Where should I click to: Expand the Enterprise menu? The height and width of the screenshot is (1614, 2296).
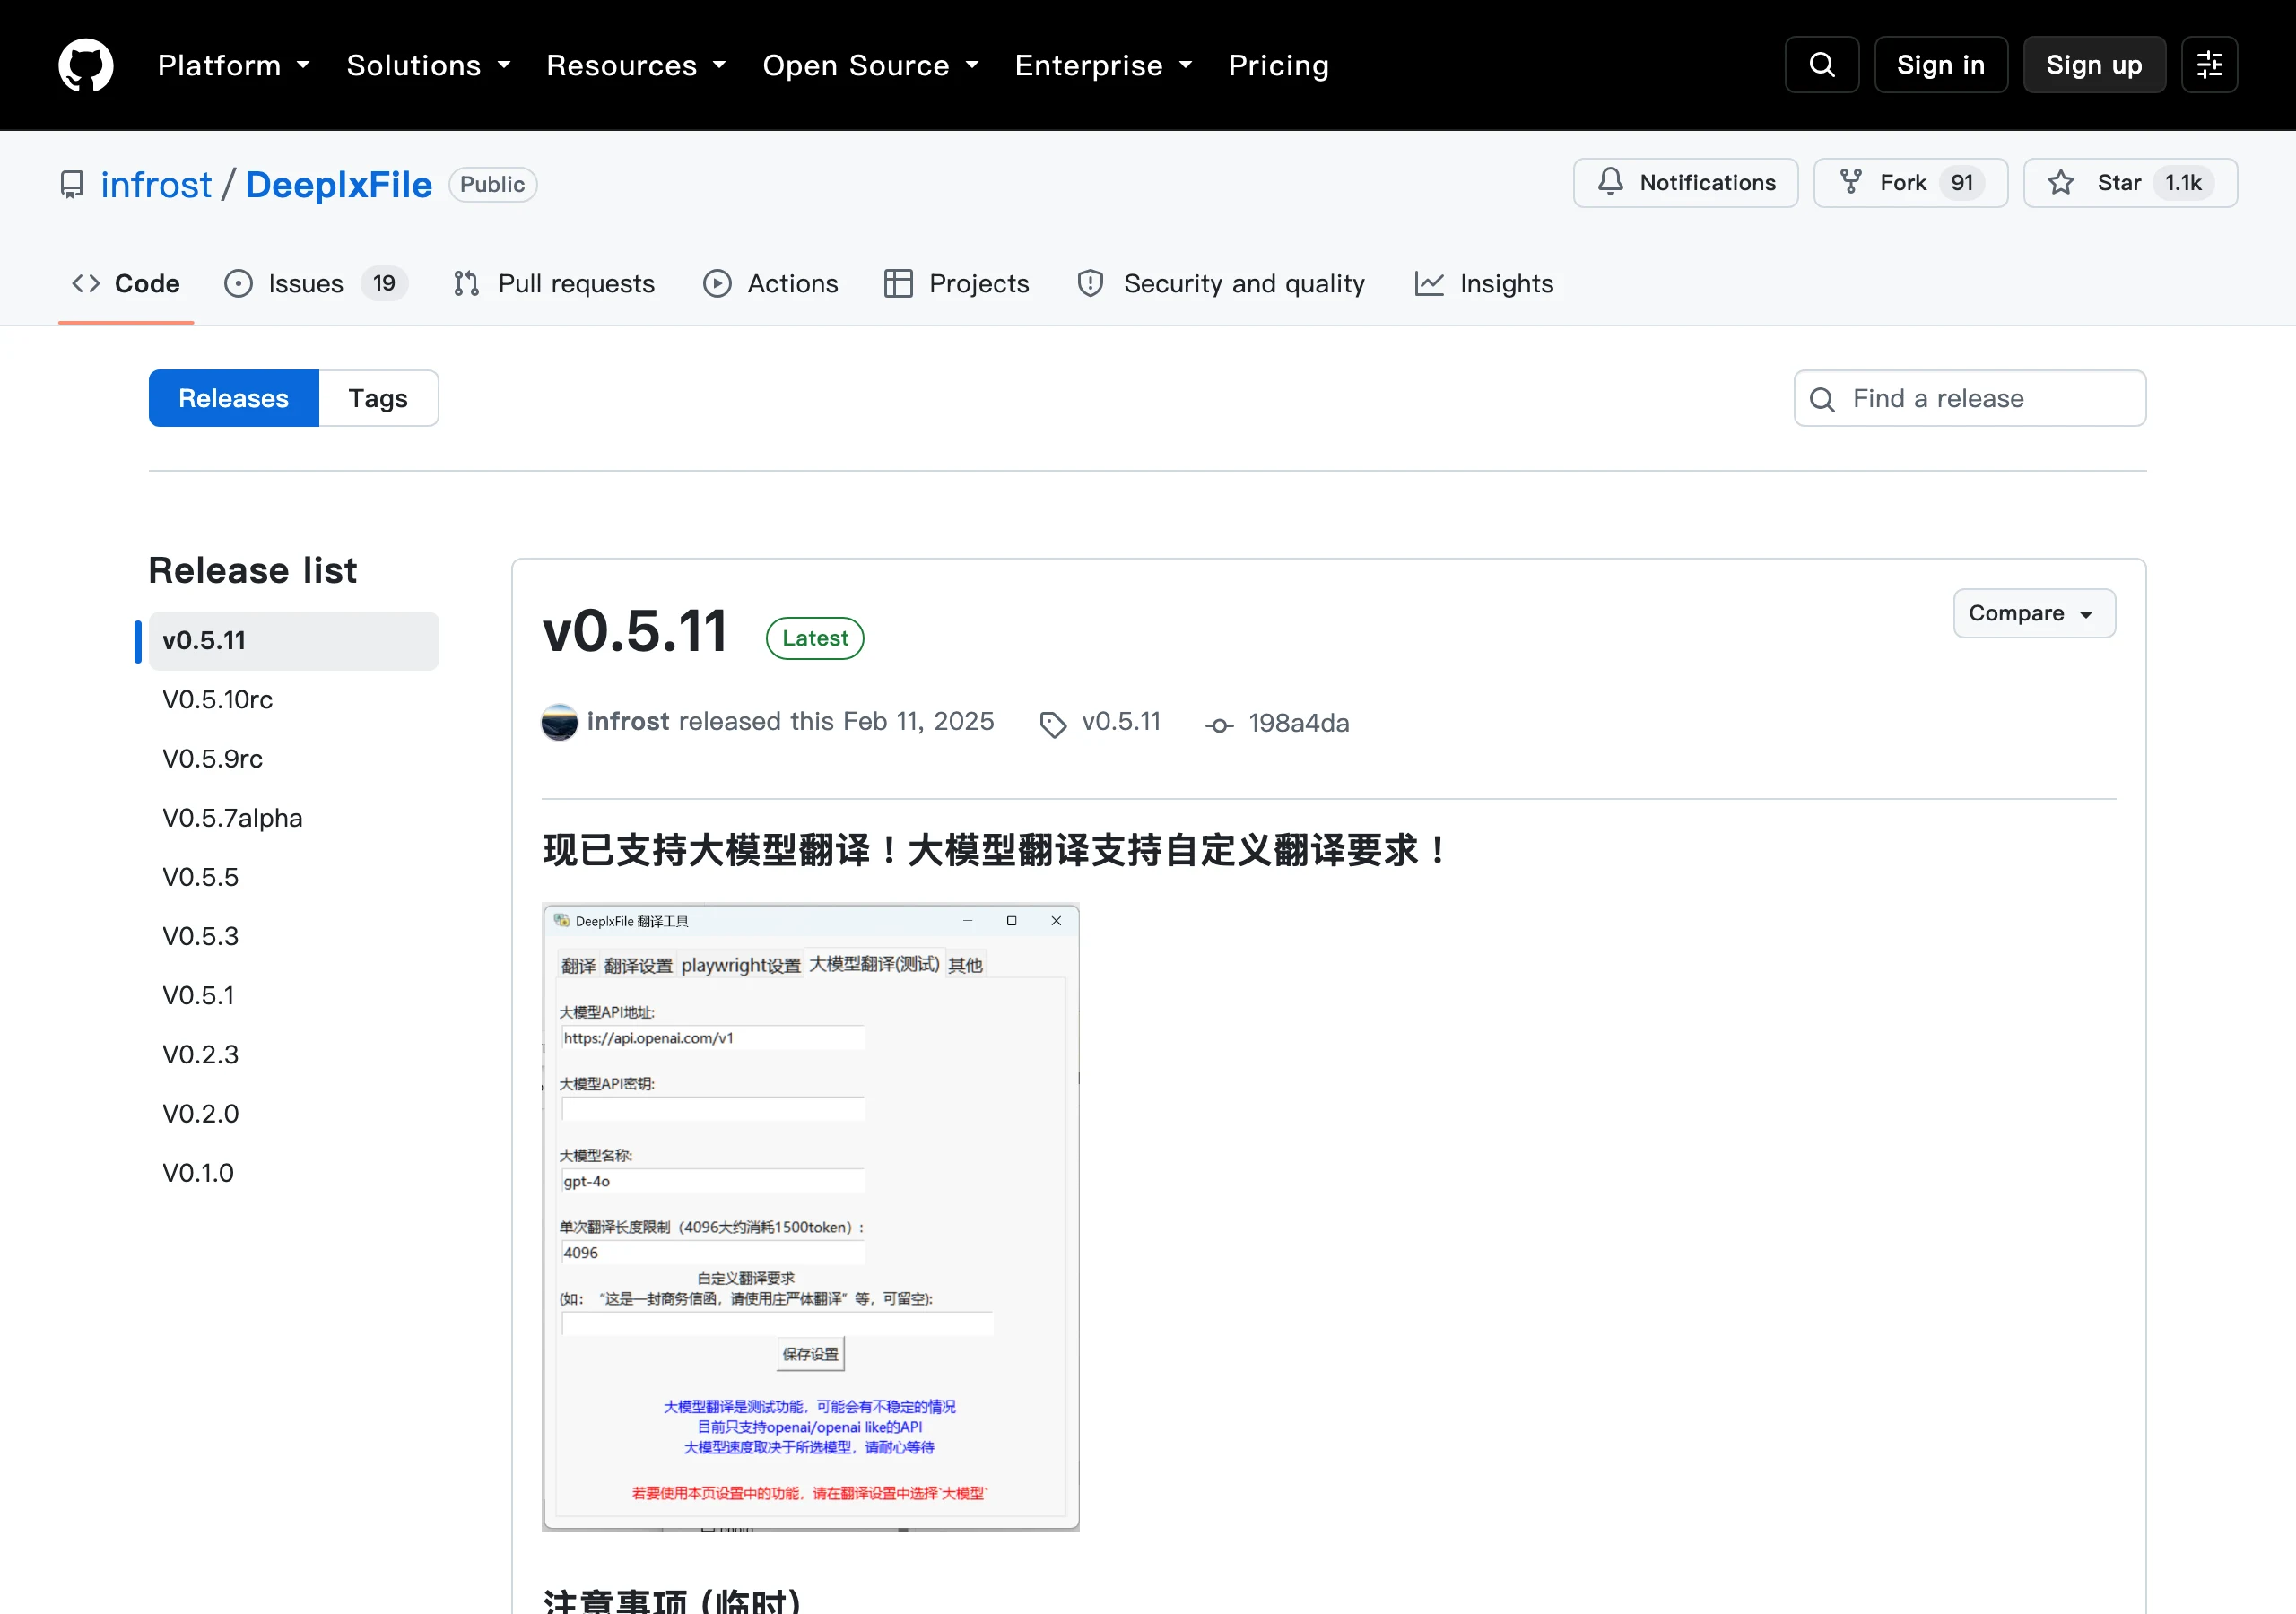point(1103,65)
